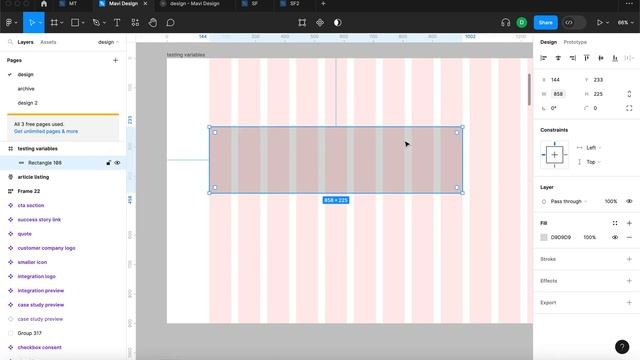This screenshot has width=640, height=360.
Task: Go to home screen icon
Action: [x=44, y=4]
